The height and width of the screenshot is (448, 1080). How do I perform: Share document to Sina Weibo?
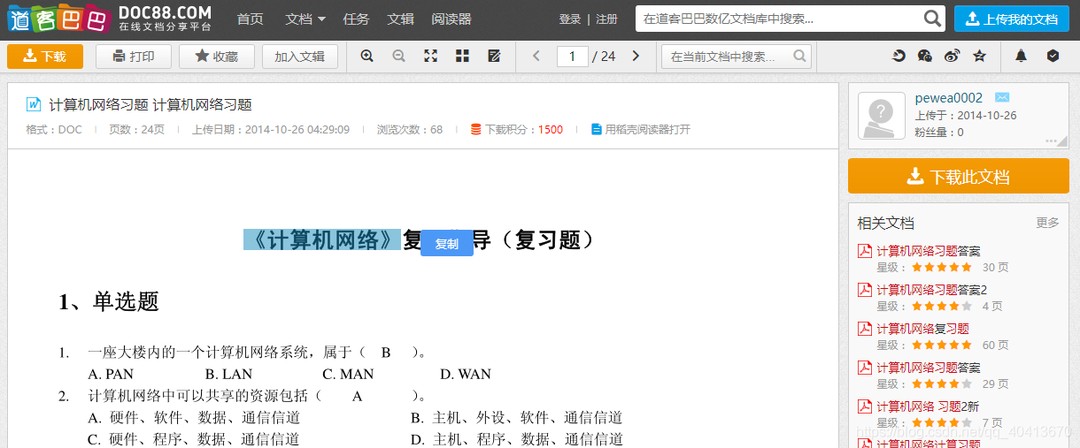coord(951,56)
